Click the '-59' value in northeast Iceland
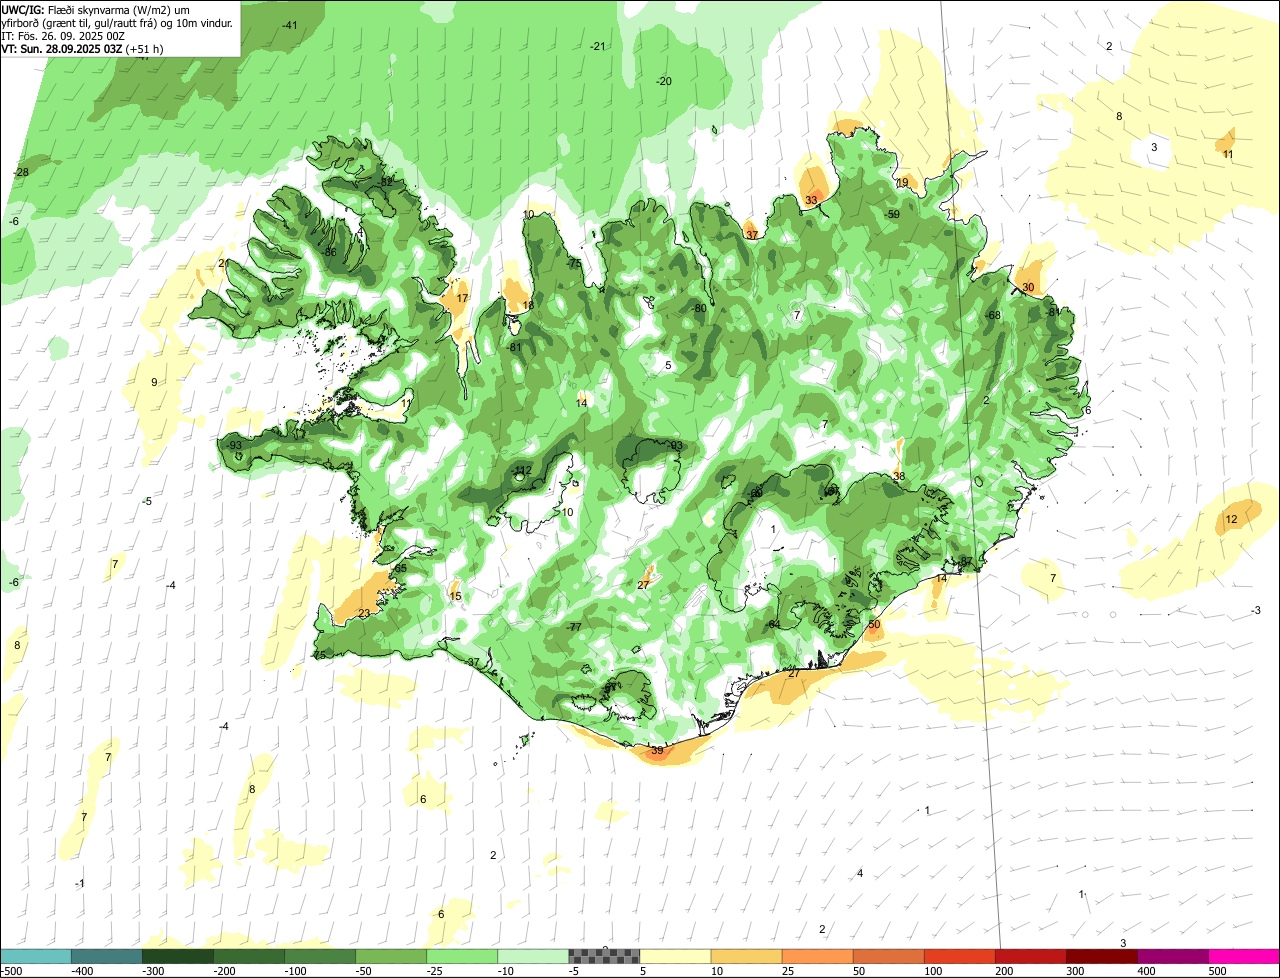 [x=892, y=214]
